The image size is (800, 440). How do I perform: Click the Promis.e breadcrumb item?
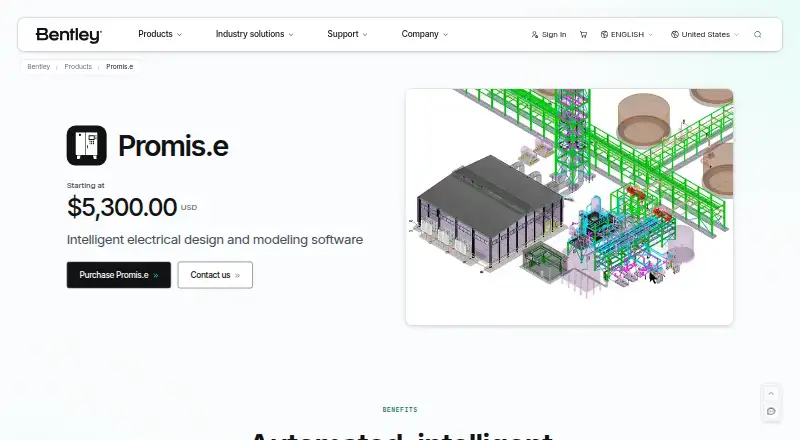119,66
